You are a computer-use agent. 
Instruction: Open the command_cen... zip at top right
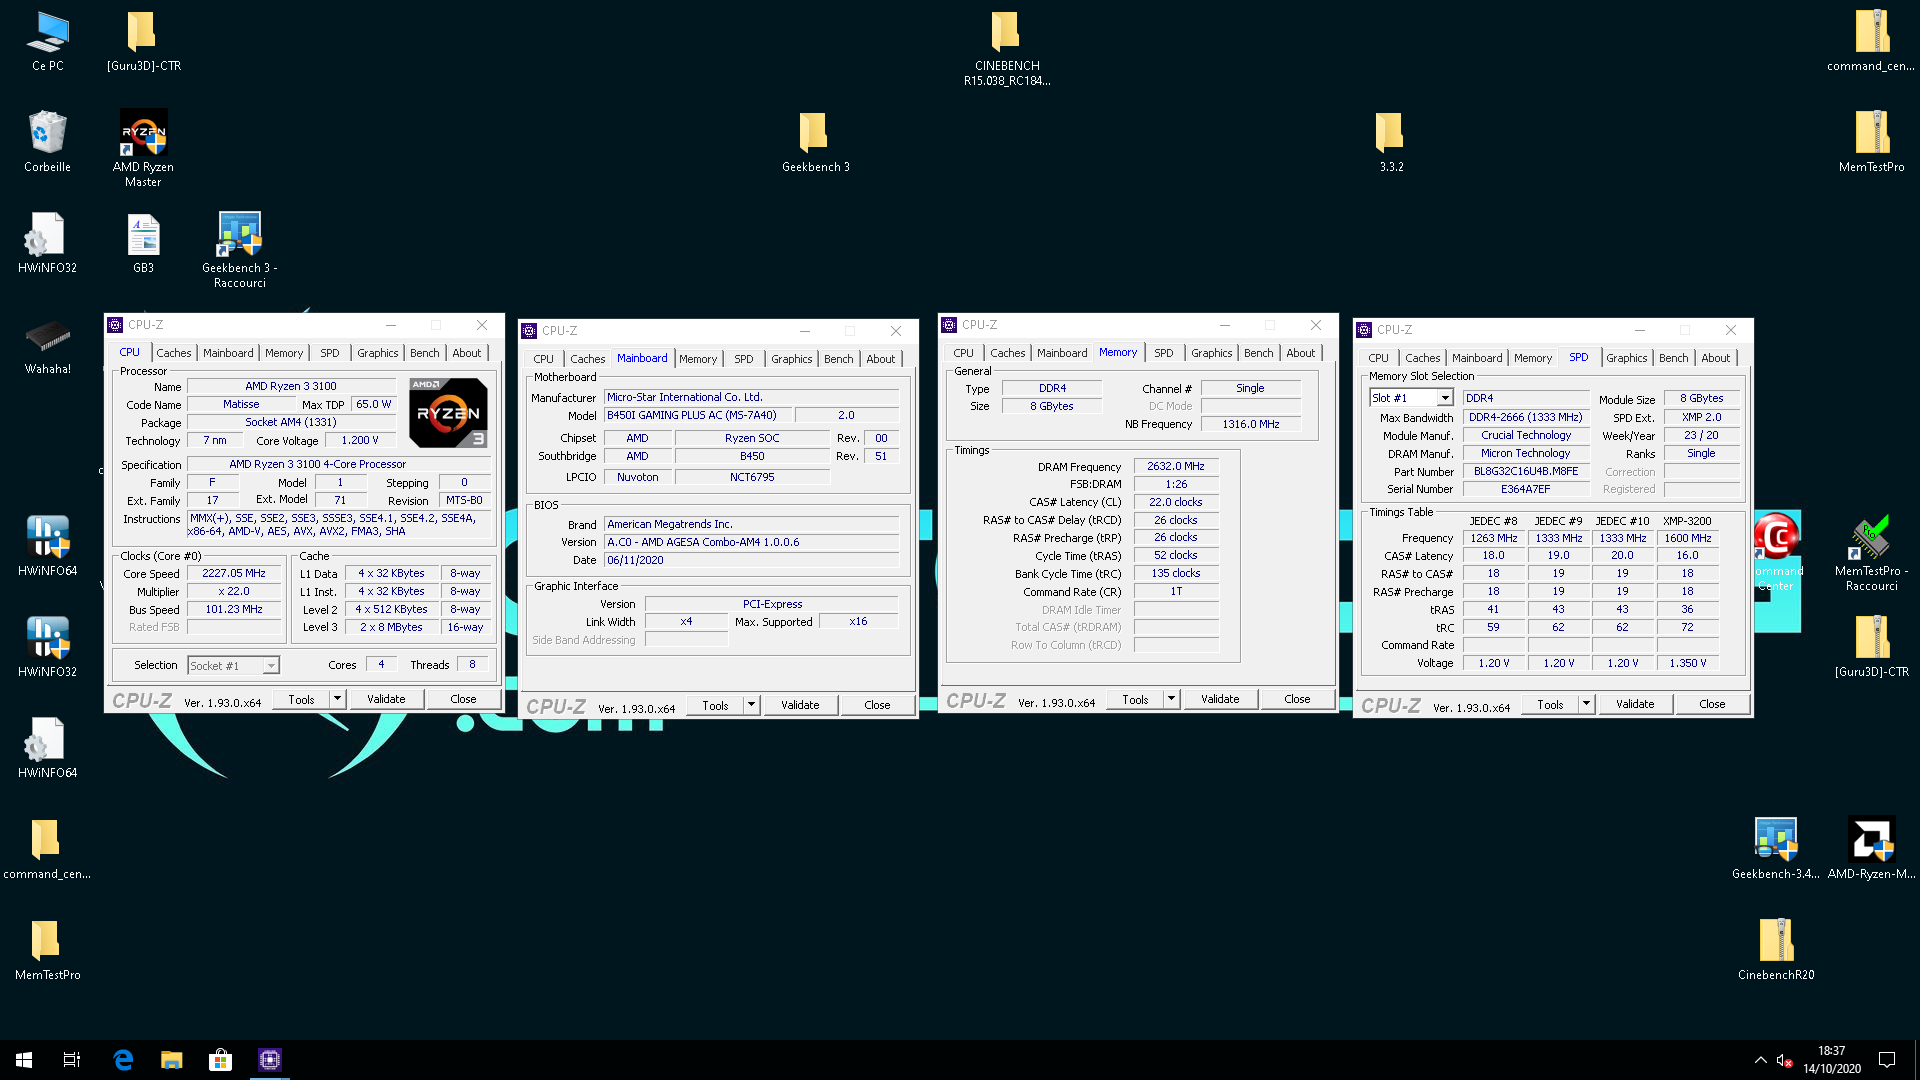1871,41
